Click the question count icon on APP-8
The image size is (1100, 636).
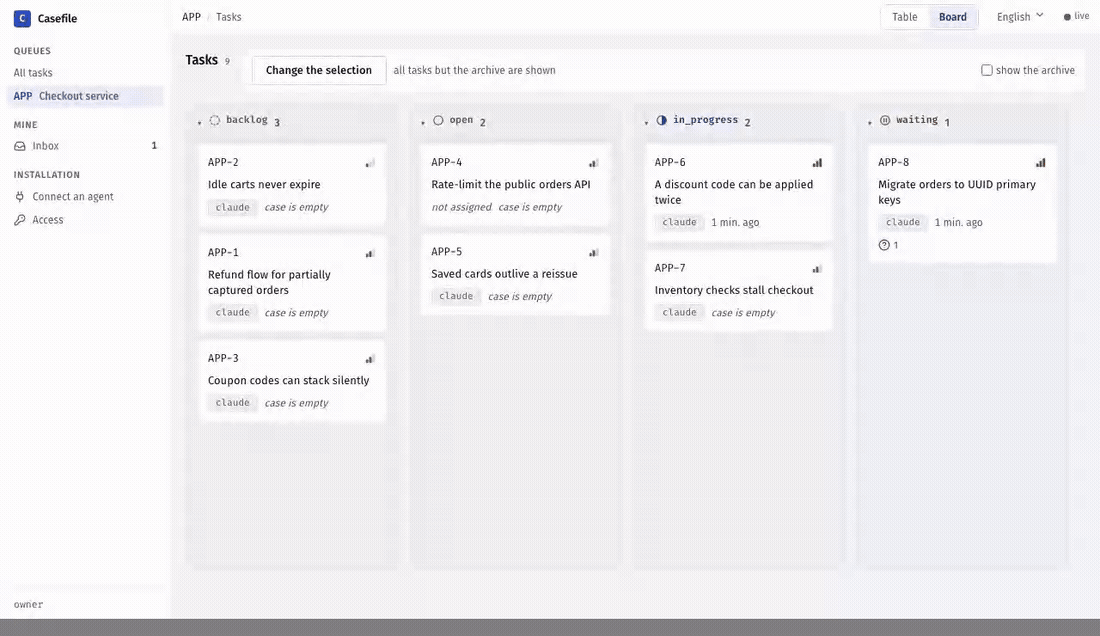884,245
